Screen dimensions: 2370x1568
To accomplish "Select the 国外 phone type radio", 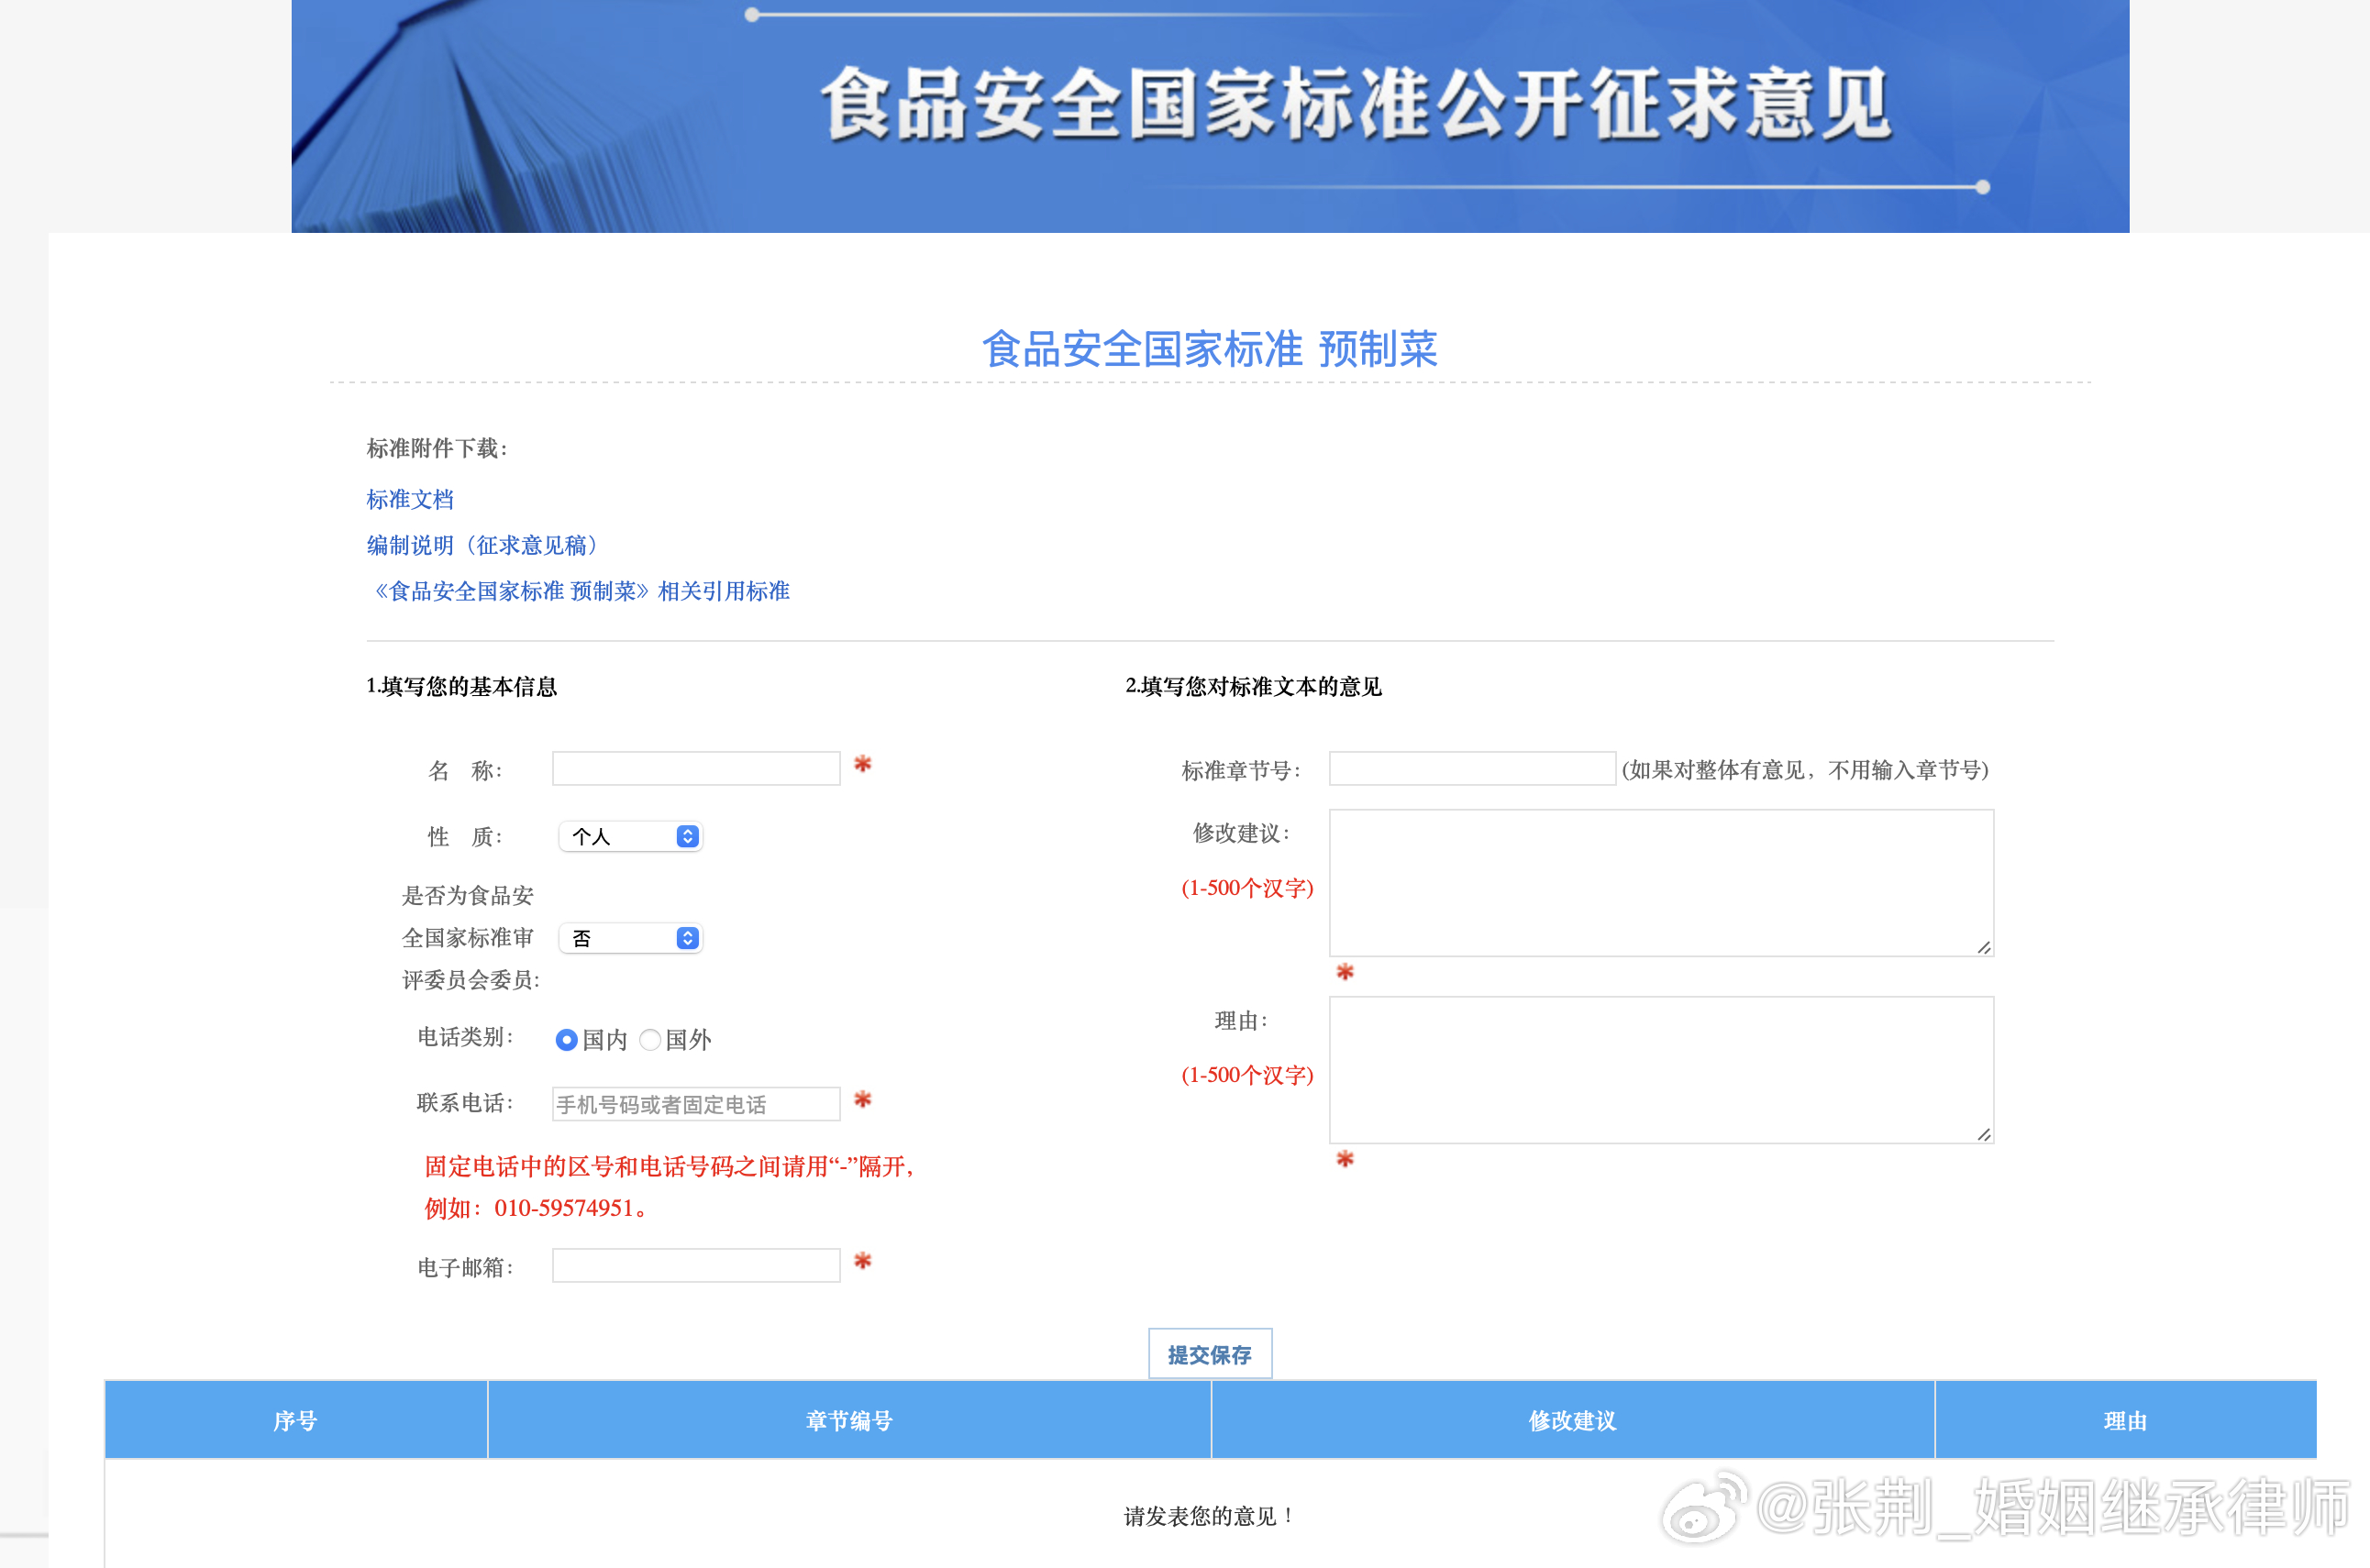I will pos(650,1040).
